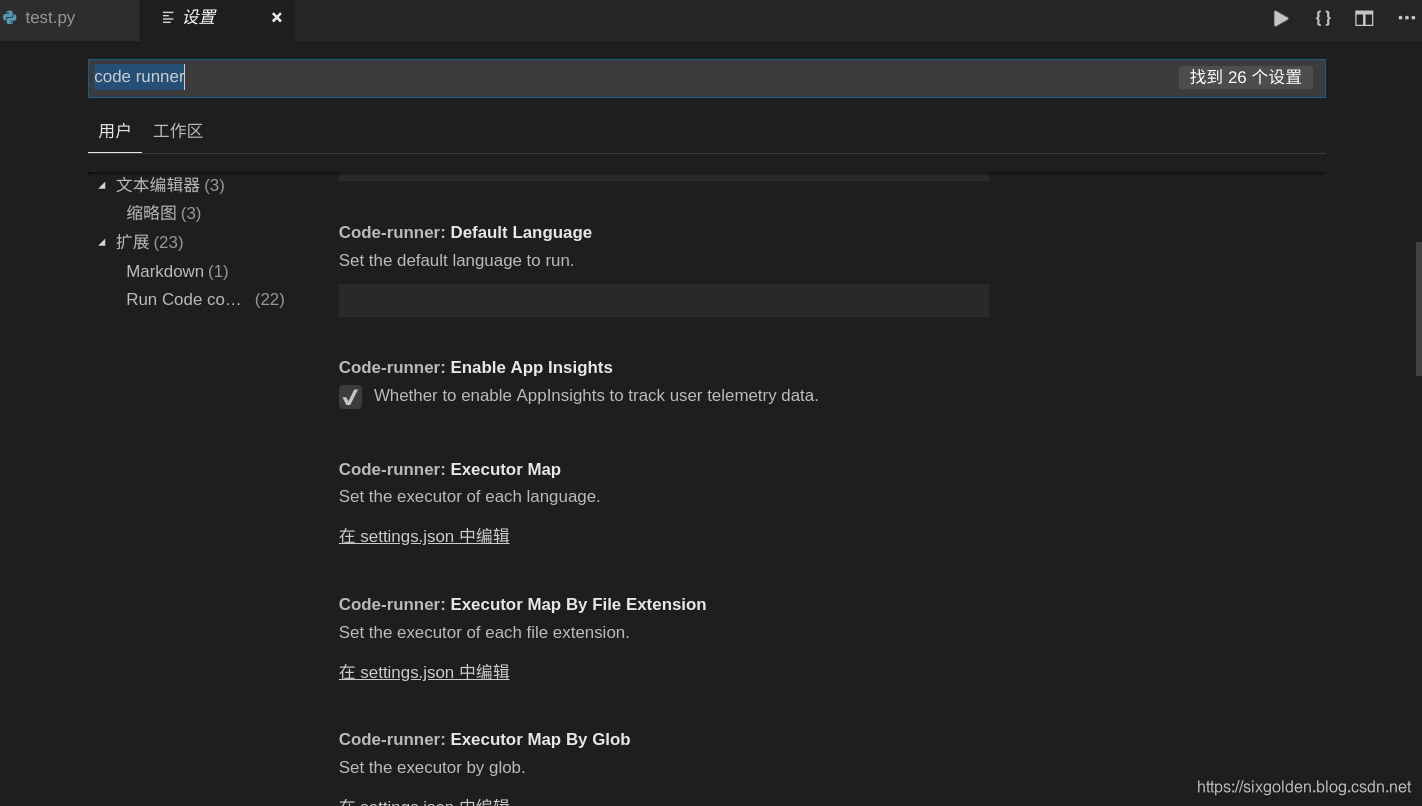Select Markdown (1) in the settings tree
1422x806 pixels.
(177, 271)
